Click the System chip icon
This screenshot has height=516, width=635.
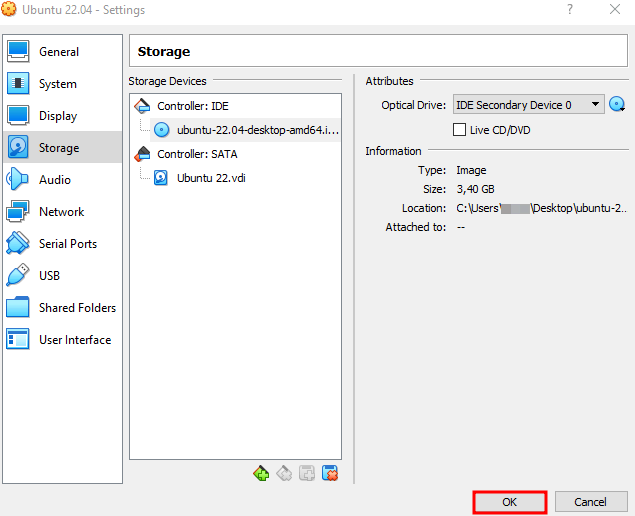(x=18, y=83)
